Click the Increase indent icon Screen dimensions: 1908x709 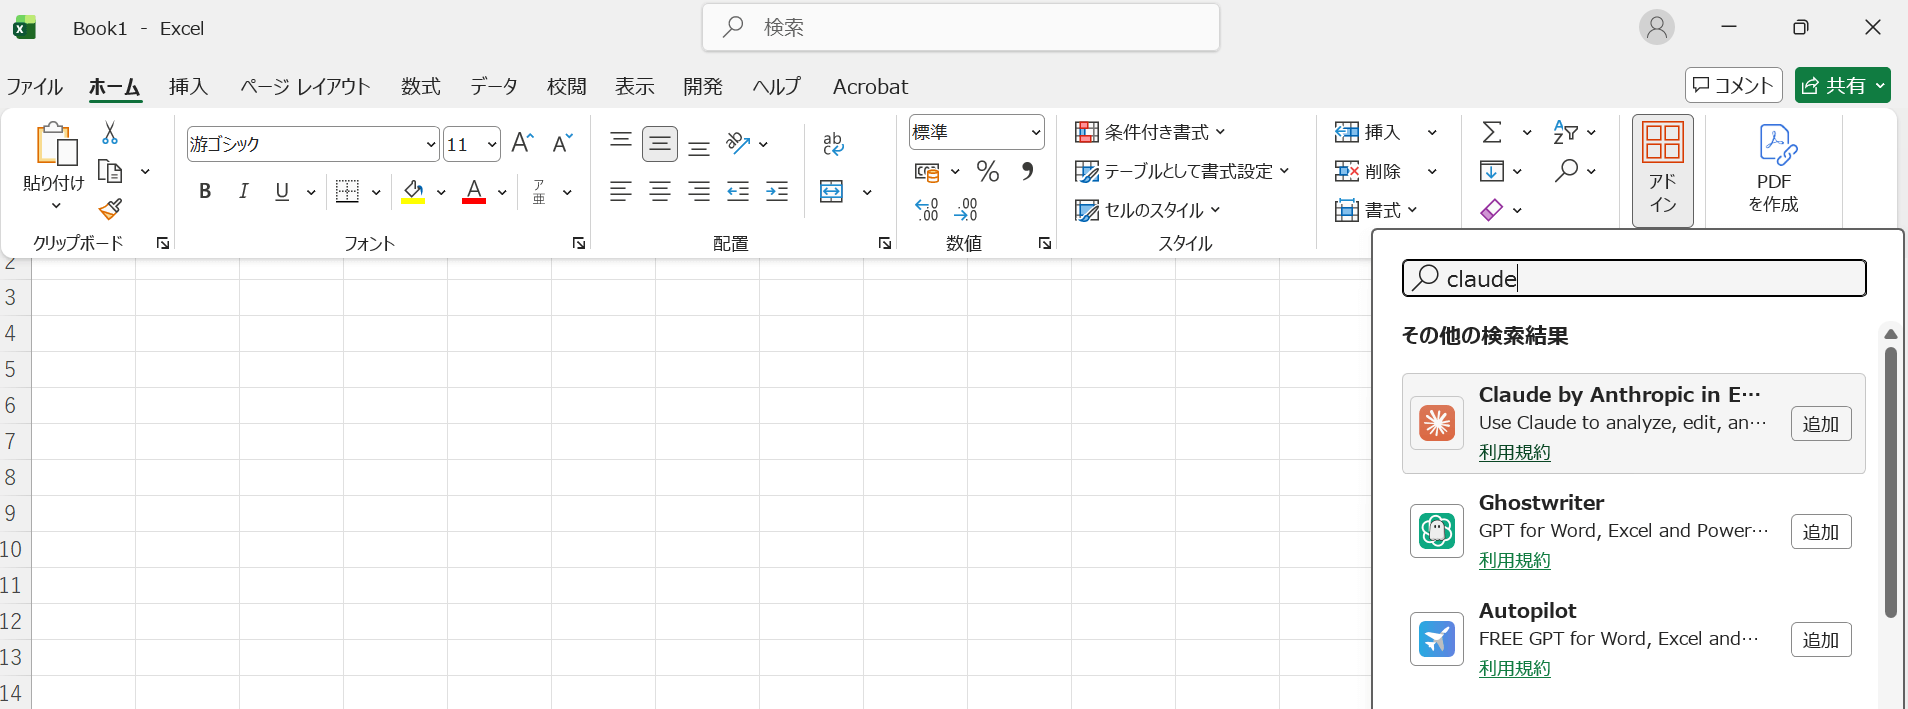777,192
